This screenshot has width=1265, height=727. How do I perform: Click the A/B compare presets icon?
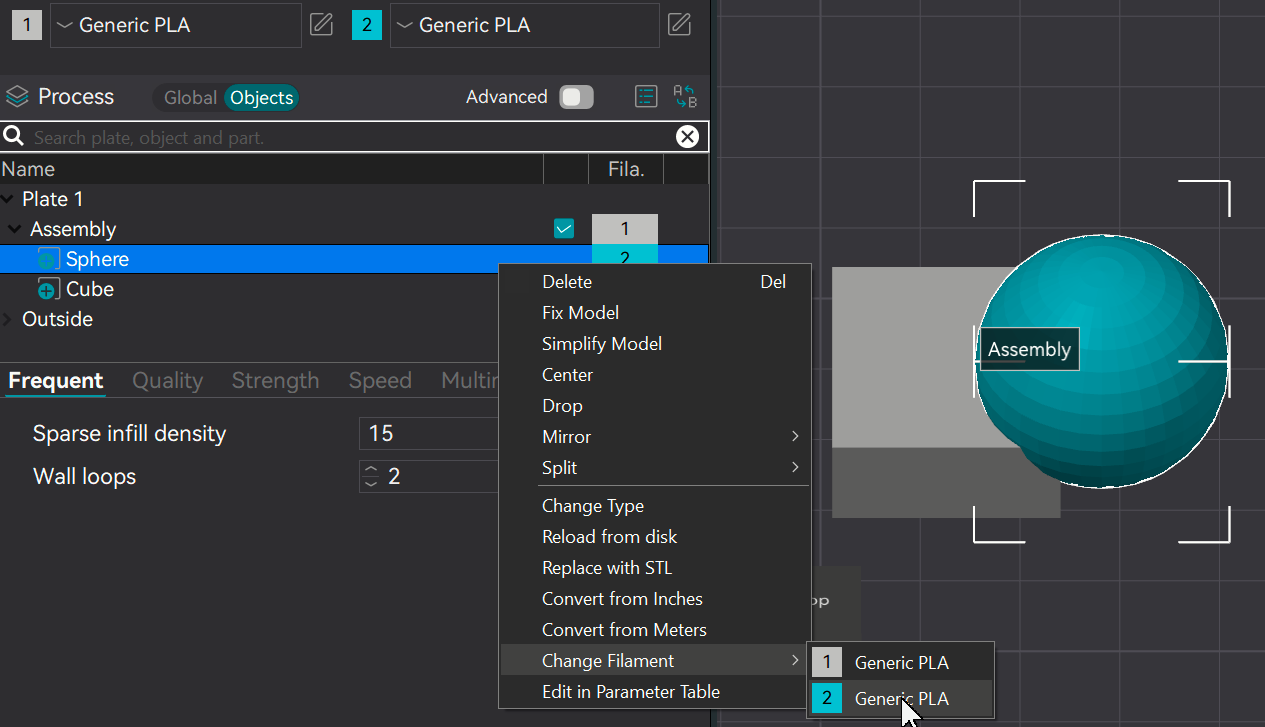pyautogui.click(x=685, y=97)
